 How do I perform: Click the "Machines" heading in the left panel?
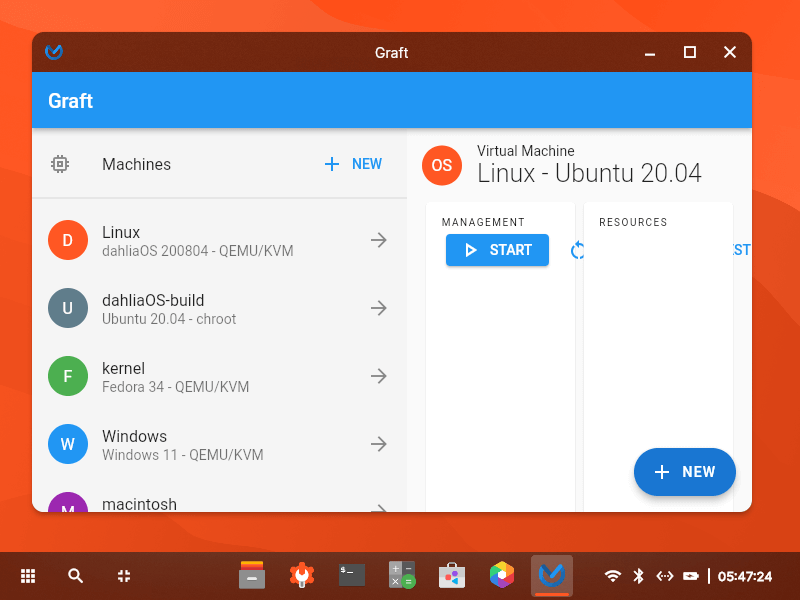click(136, 164)
